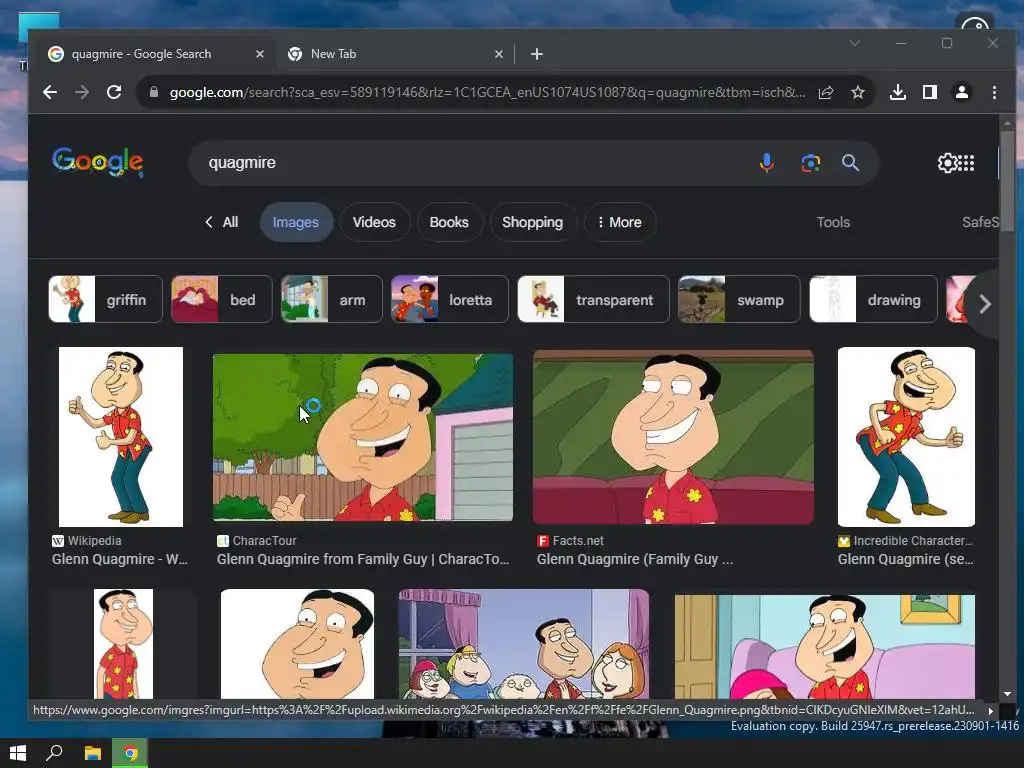Click the quagmire search input field
1024x768 pixels.
coord(477,163)
